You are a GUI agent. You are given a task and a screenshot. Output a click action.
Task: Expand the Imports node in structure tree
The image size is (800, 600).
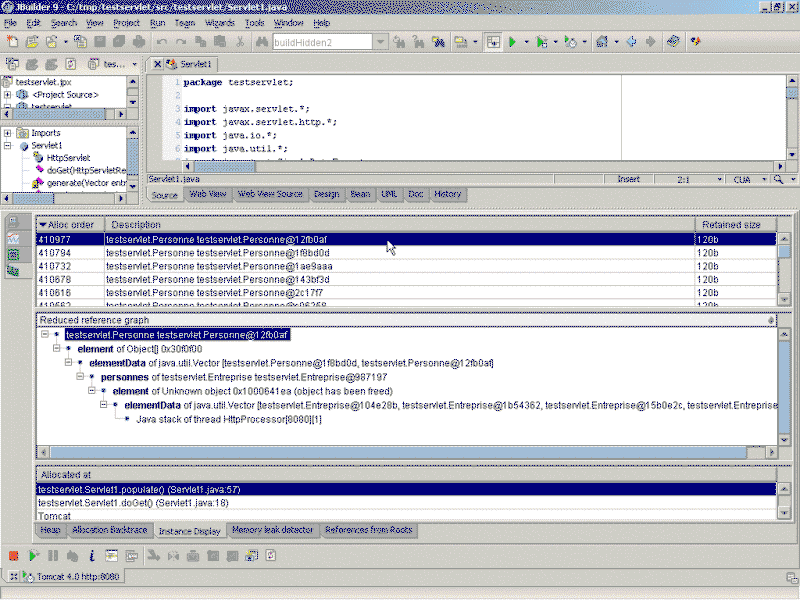[8, 133]
